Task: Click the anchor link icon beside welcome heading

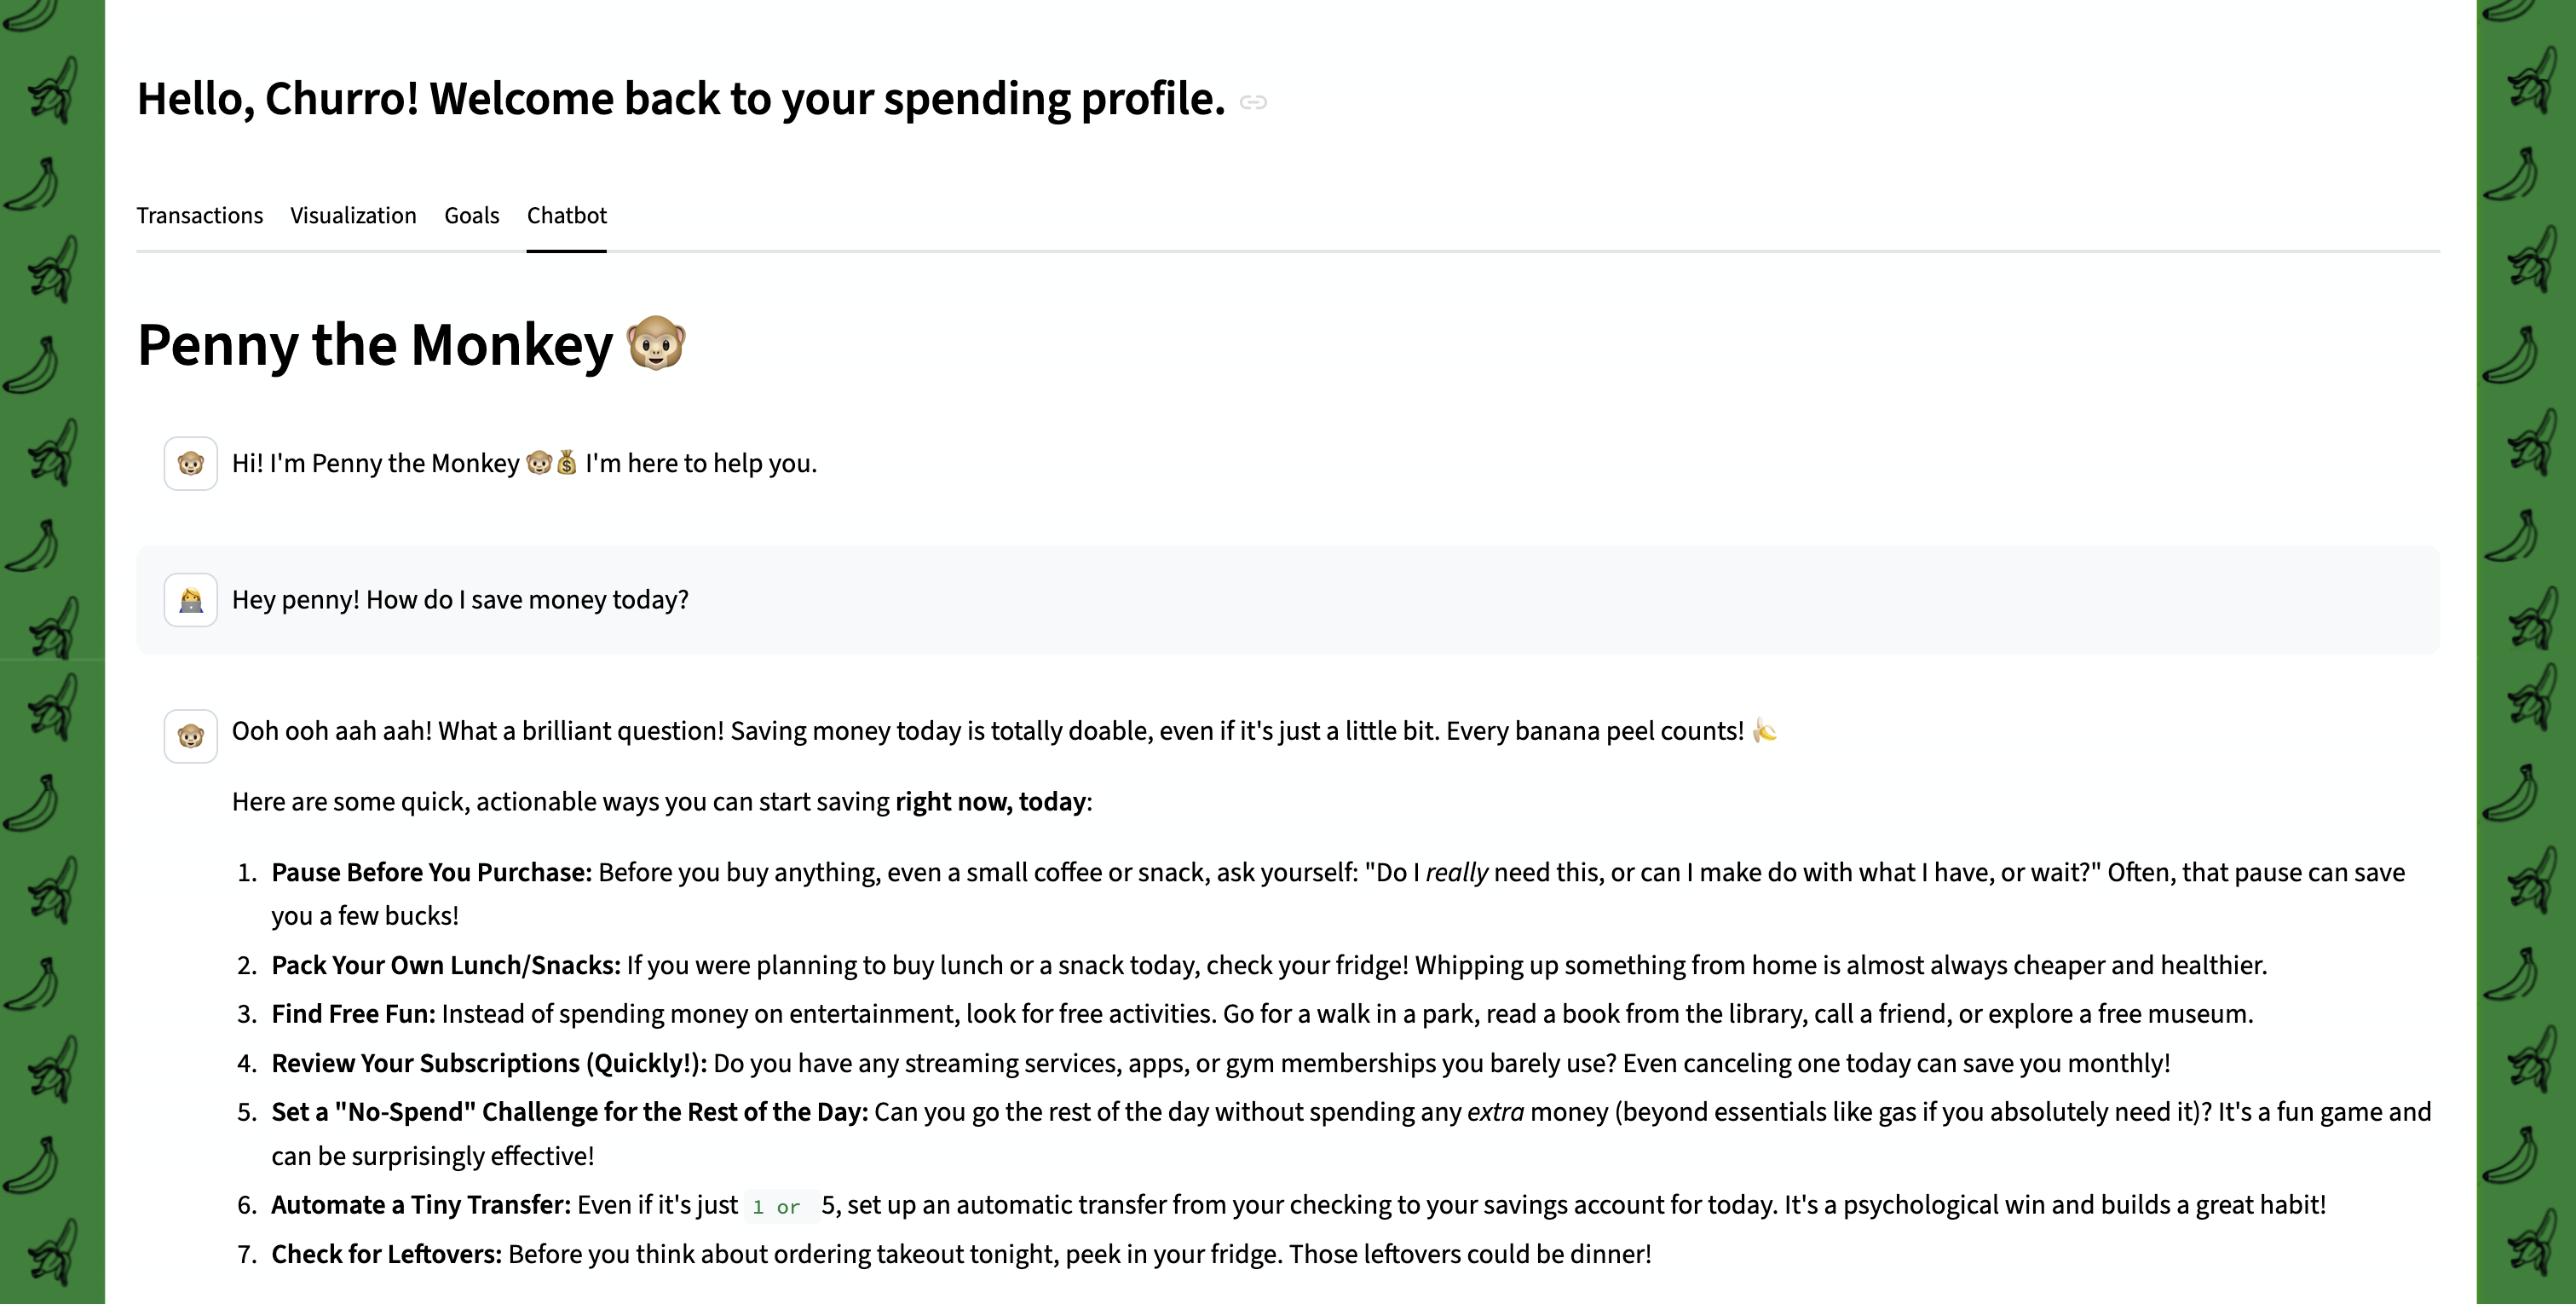Action: pos(1253,102)
